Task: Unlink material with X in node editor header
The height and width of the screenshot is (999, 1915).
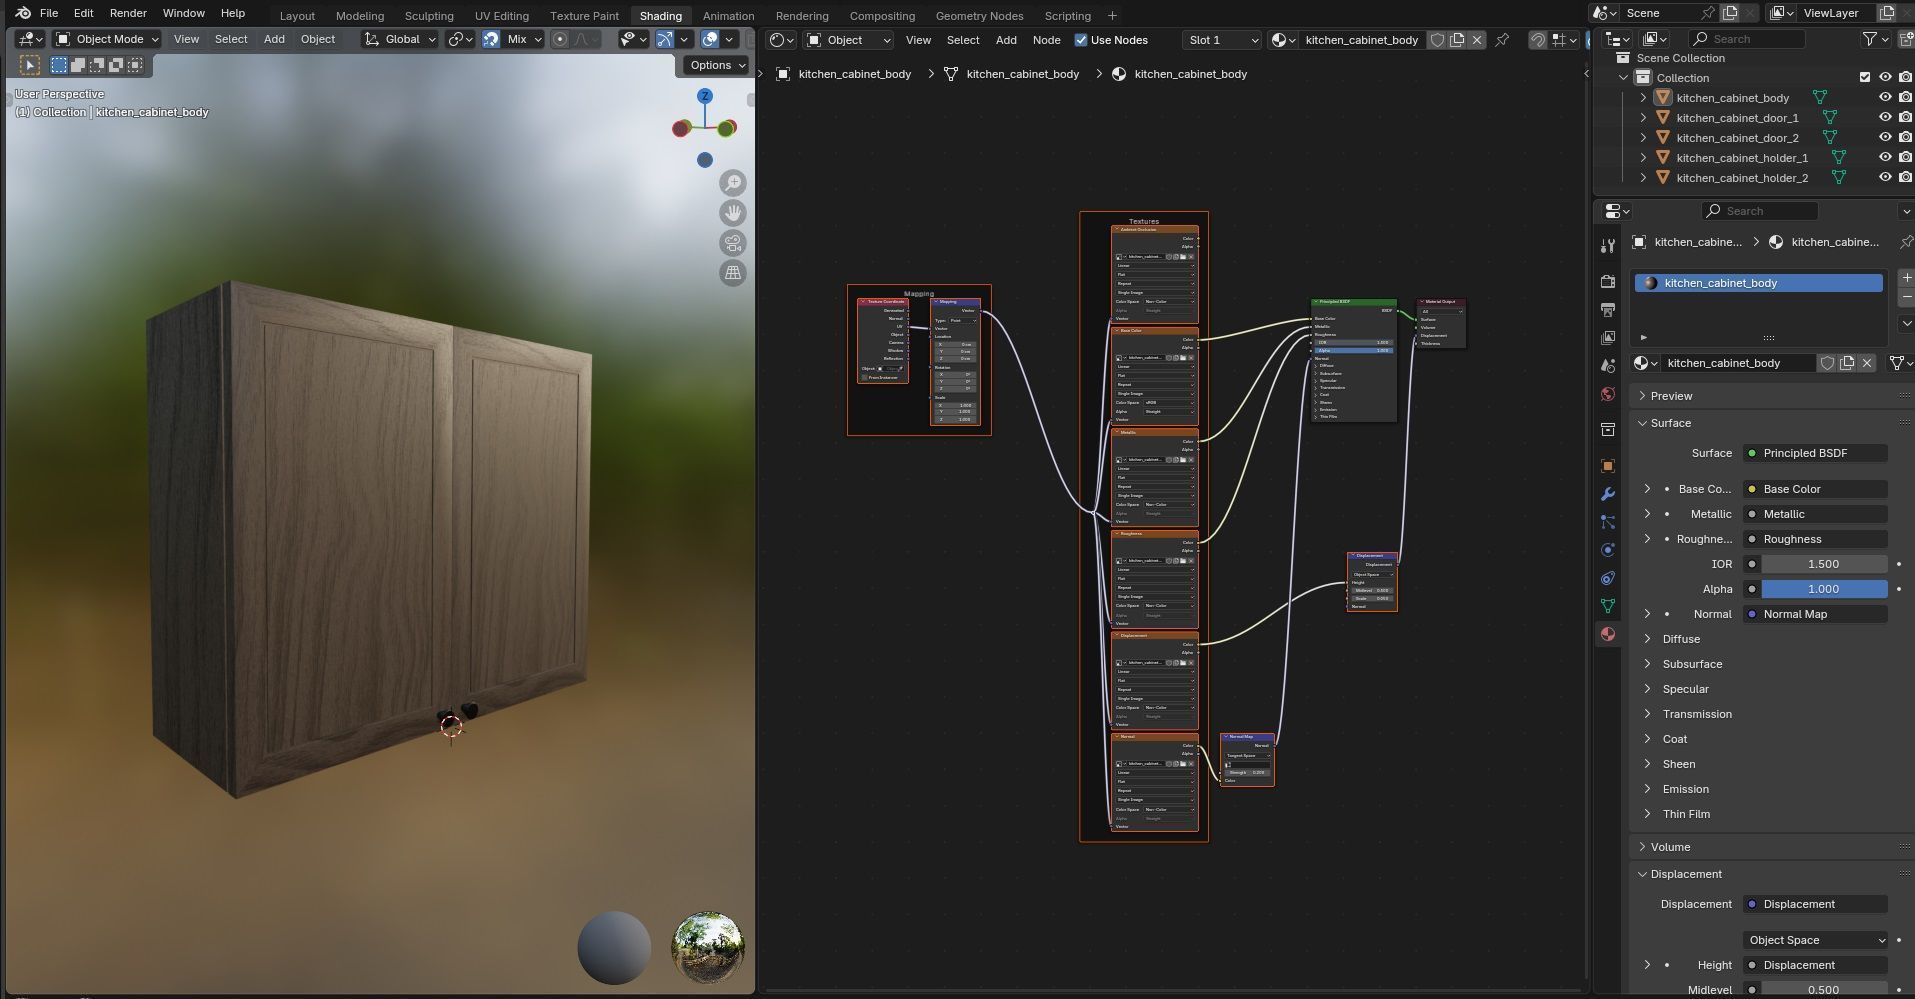Action: point(1477,40)
